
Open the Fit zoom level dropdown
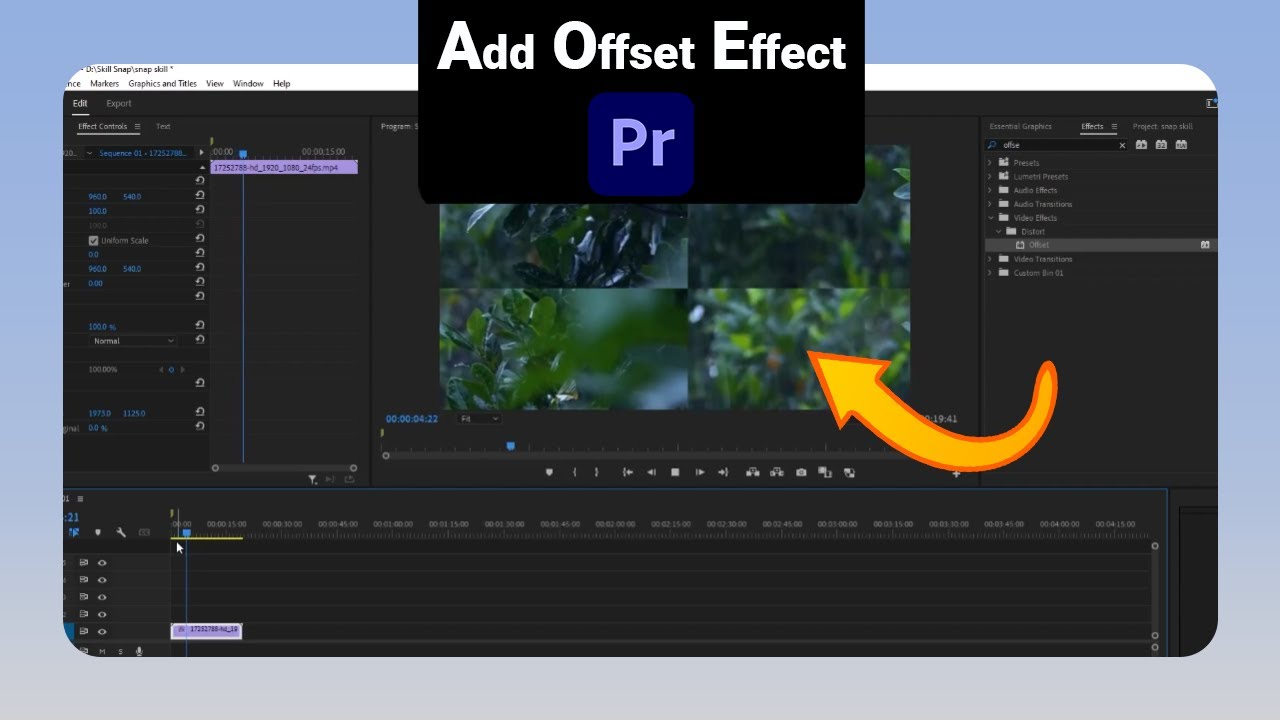480,418
